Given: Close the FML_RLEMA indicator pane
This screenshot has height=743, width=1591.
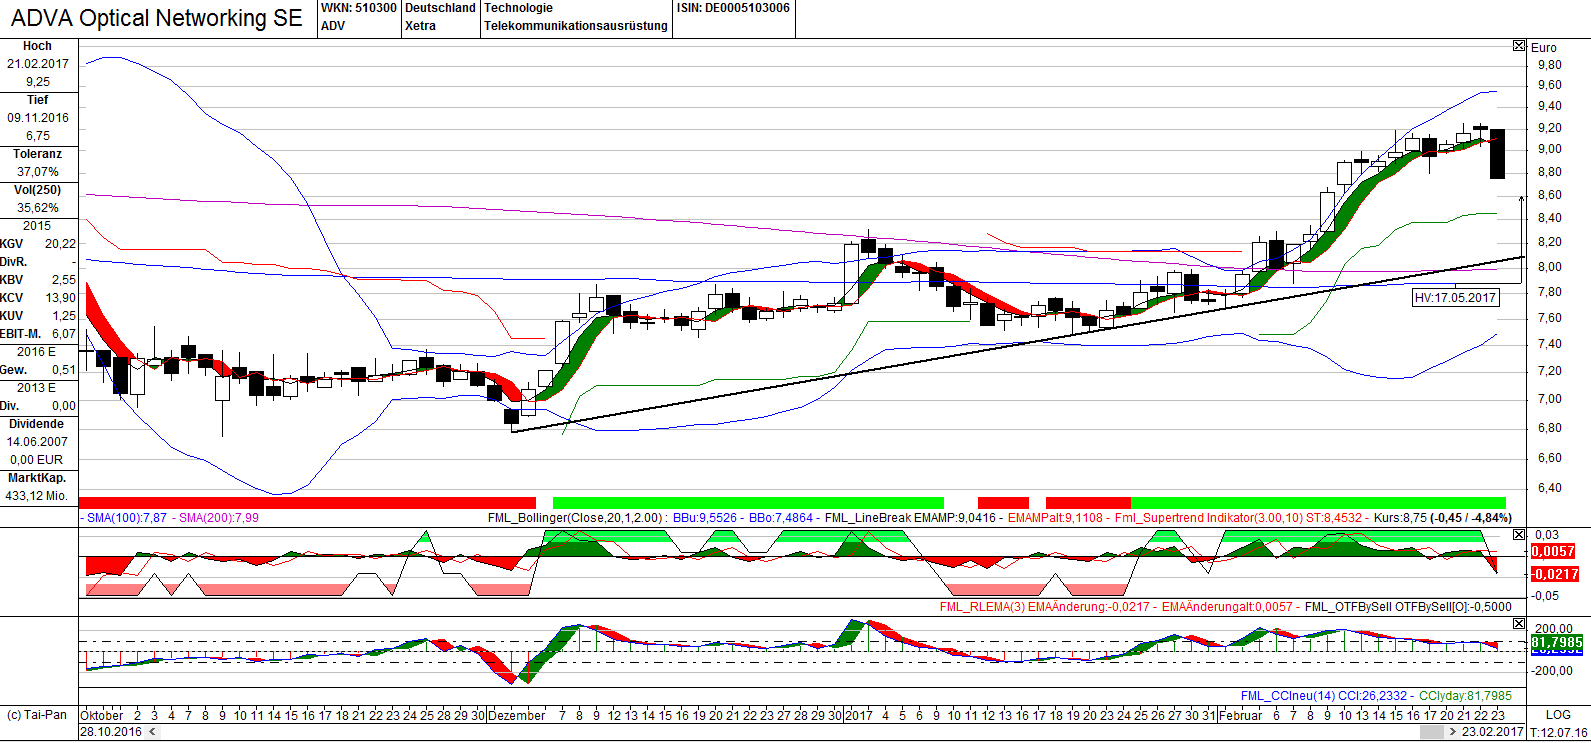Looking at the screenshot, I should [x=1519, y=535].
